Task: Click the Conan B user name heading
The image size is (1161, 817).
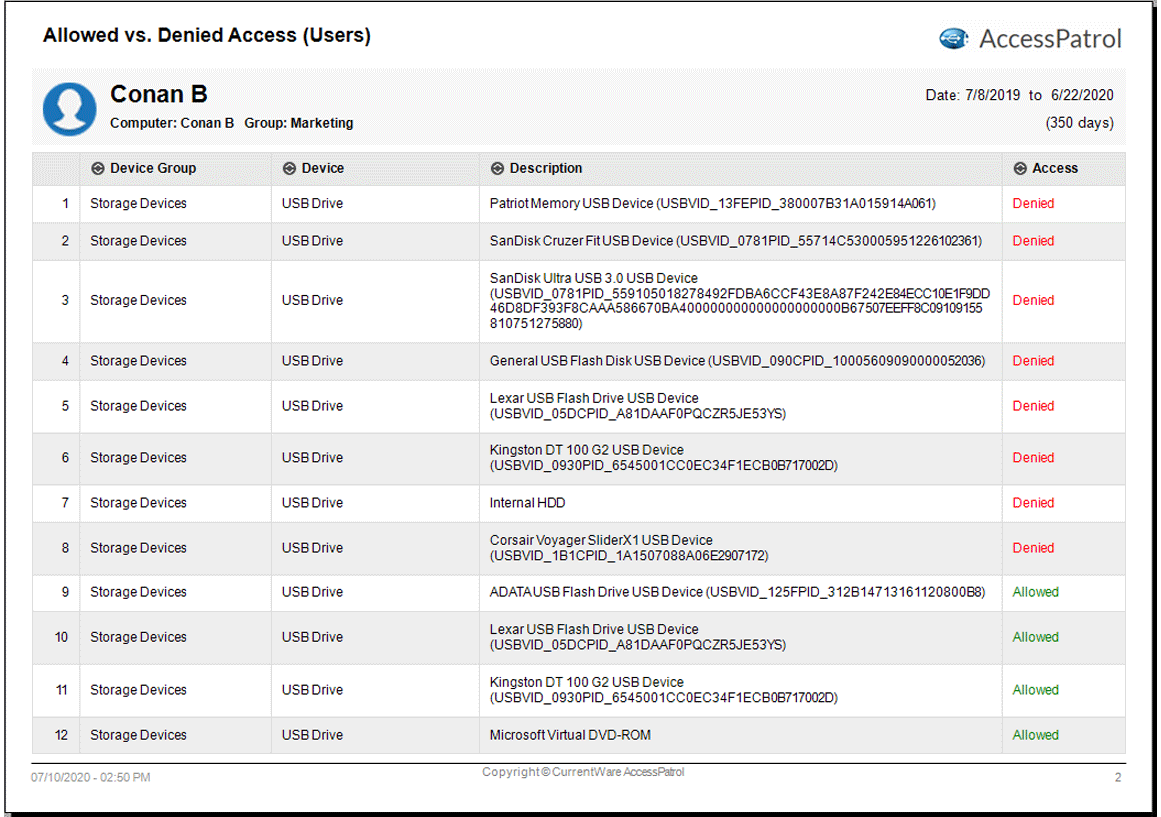Action: point(159,94)
